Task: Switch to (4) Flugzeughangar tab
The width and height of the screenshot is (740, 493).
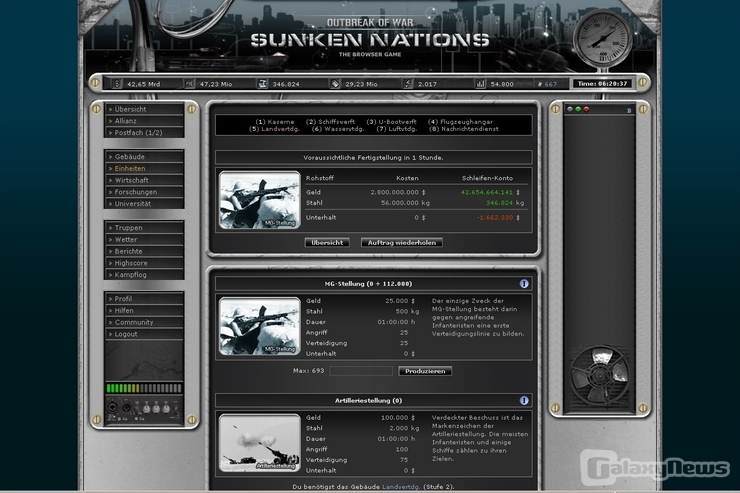Action: [x=460, y=122]
